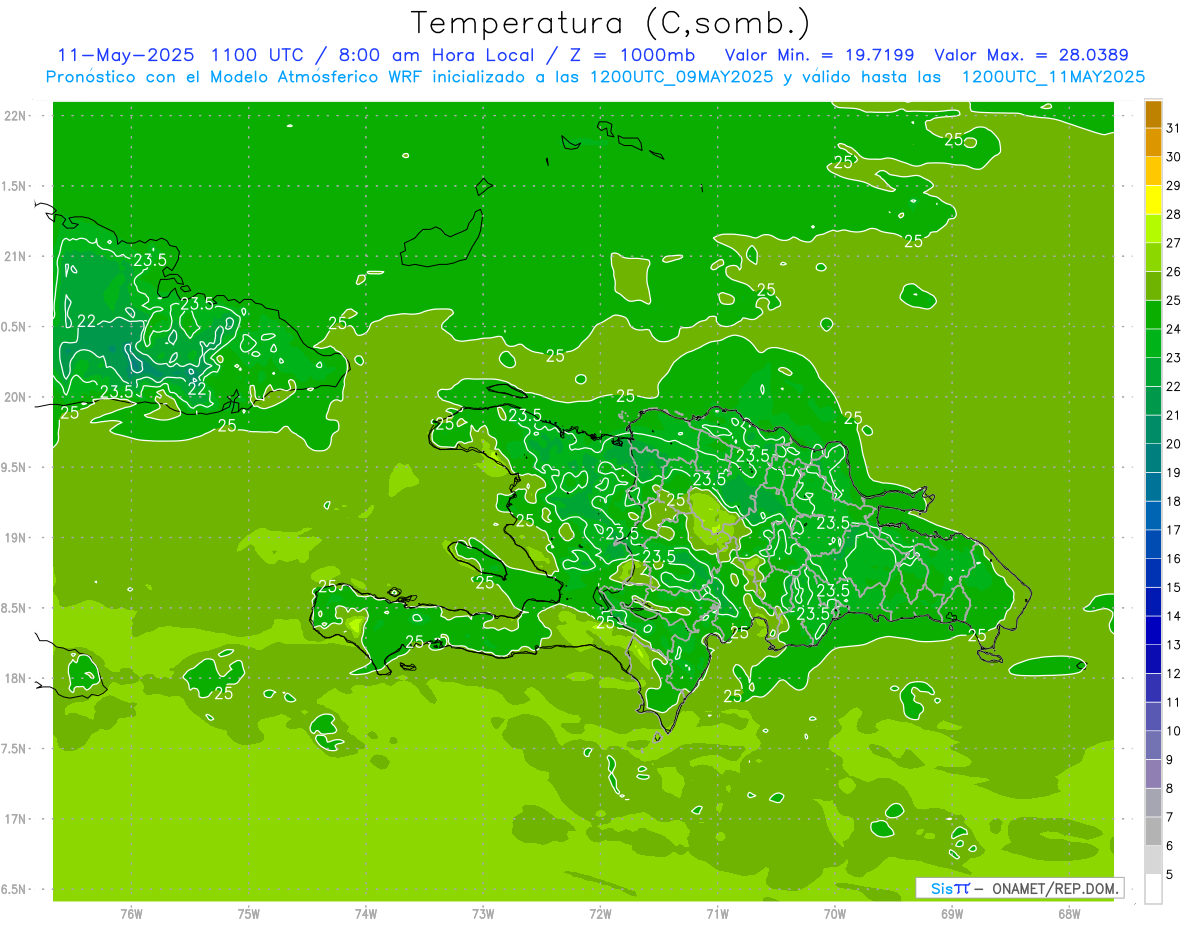Select "Valor Min. = 19.7199"
1200x927 pixels.
[x=822, y=56]
